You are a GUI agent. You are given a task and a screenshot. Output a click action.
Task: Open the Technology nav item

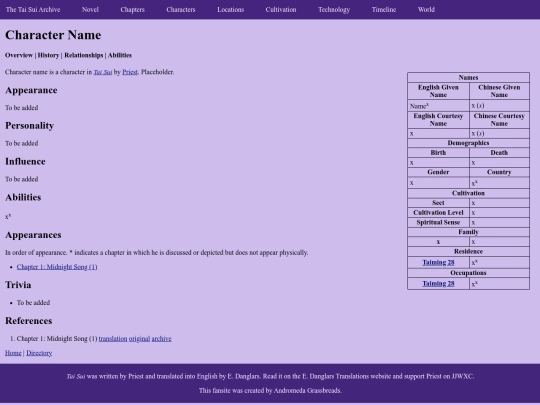pos(334,10)
